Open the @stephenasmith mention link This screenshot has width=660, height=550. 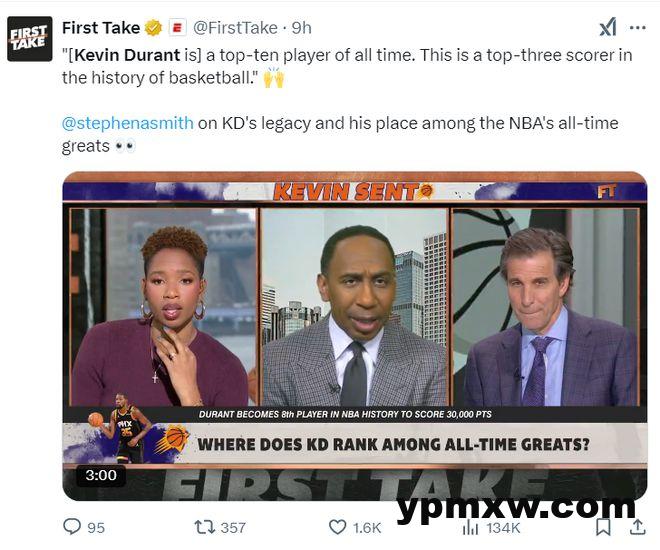click(128, 123)
